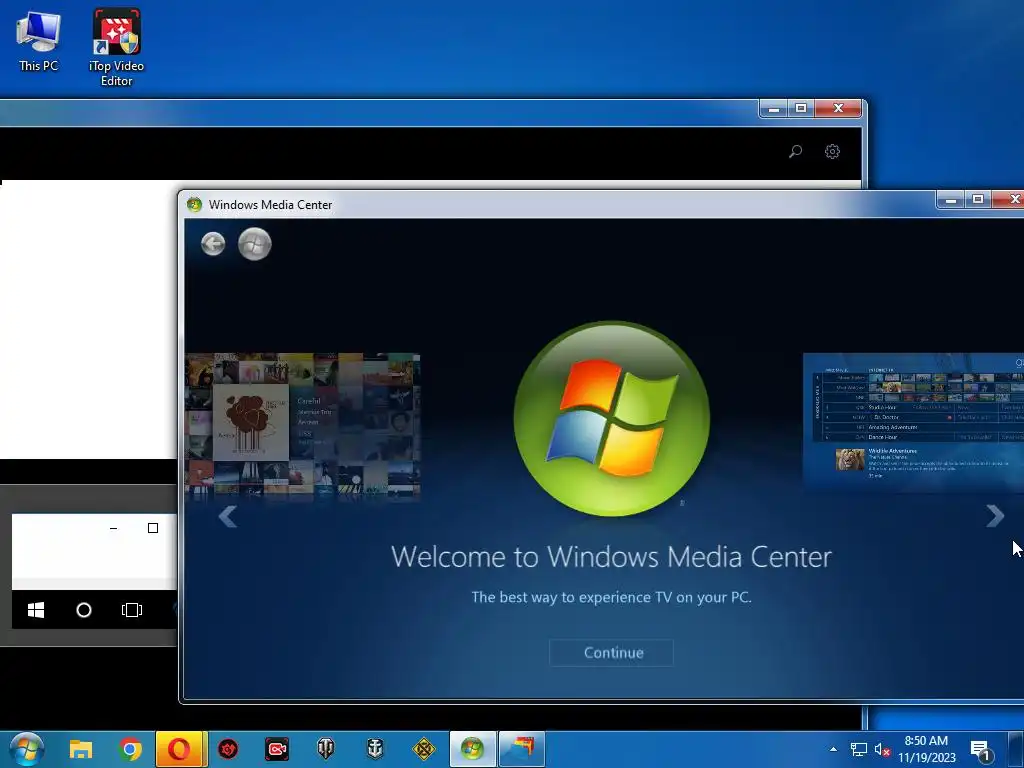Launch World of Tanks from taskbar
Image resolution: width=1024 pixels, height=768 pixels.
tap(325, 748)
